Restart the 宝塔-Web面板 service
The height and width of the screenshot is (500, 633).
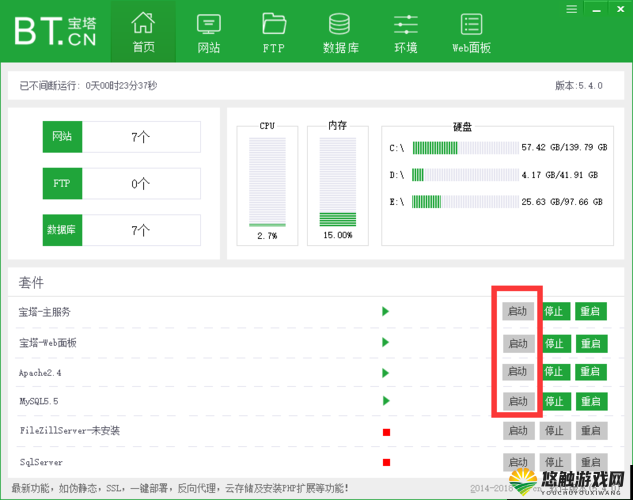pyautogui.click(x=591, y=343)
